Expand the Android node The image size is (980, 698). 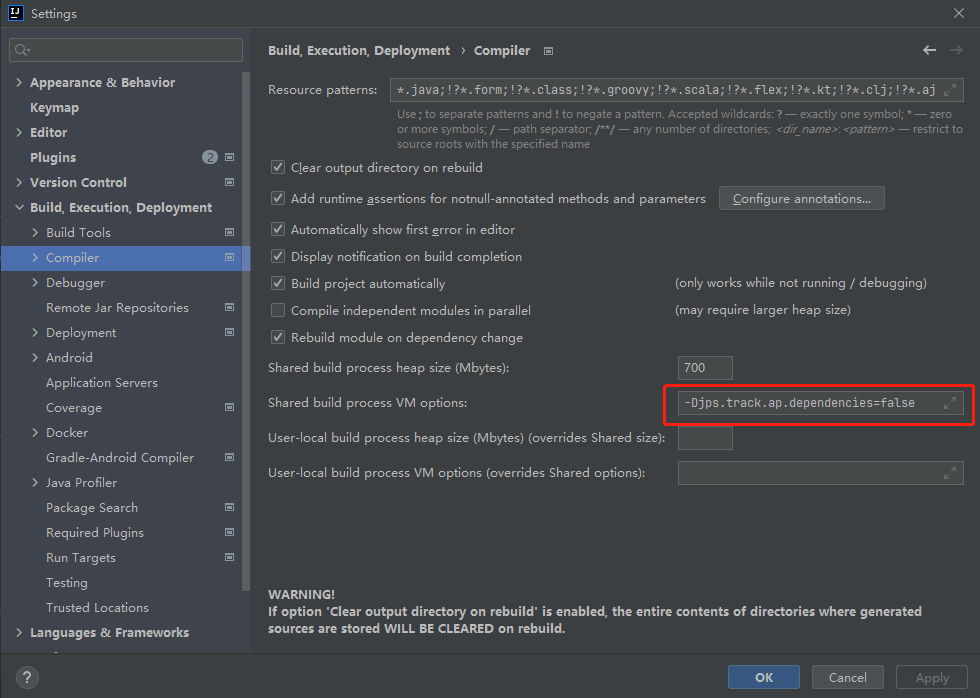click(x=35, y=357)
